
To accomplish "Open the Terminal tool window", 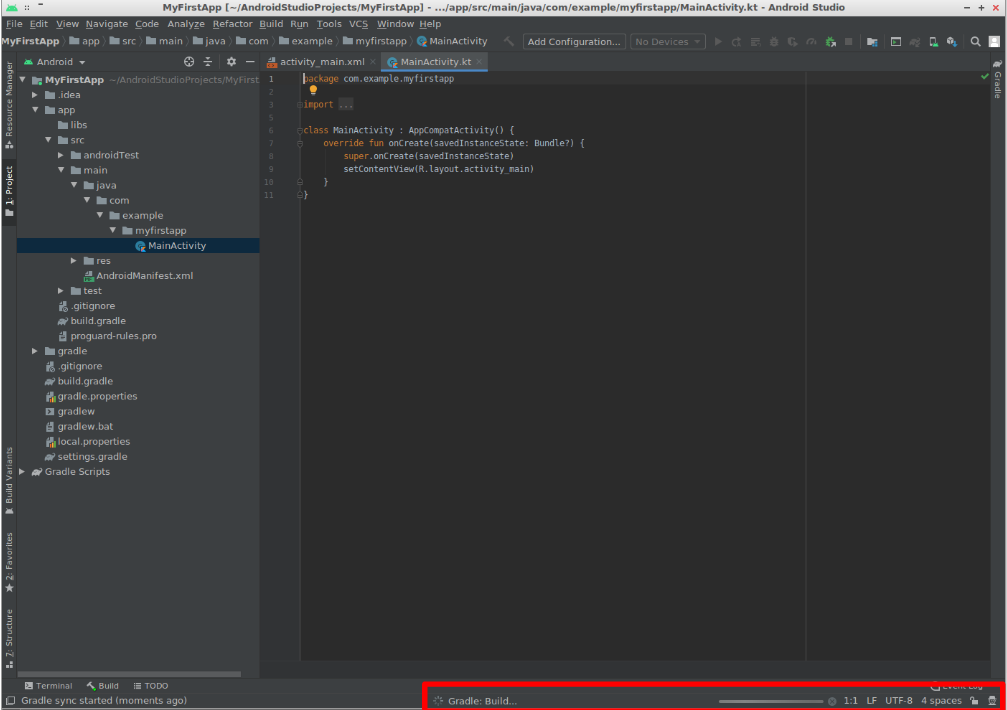I will 48,686.
